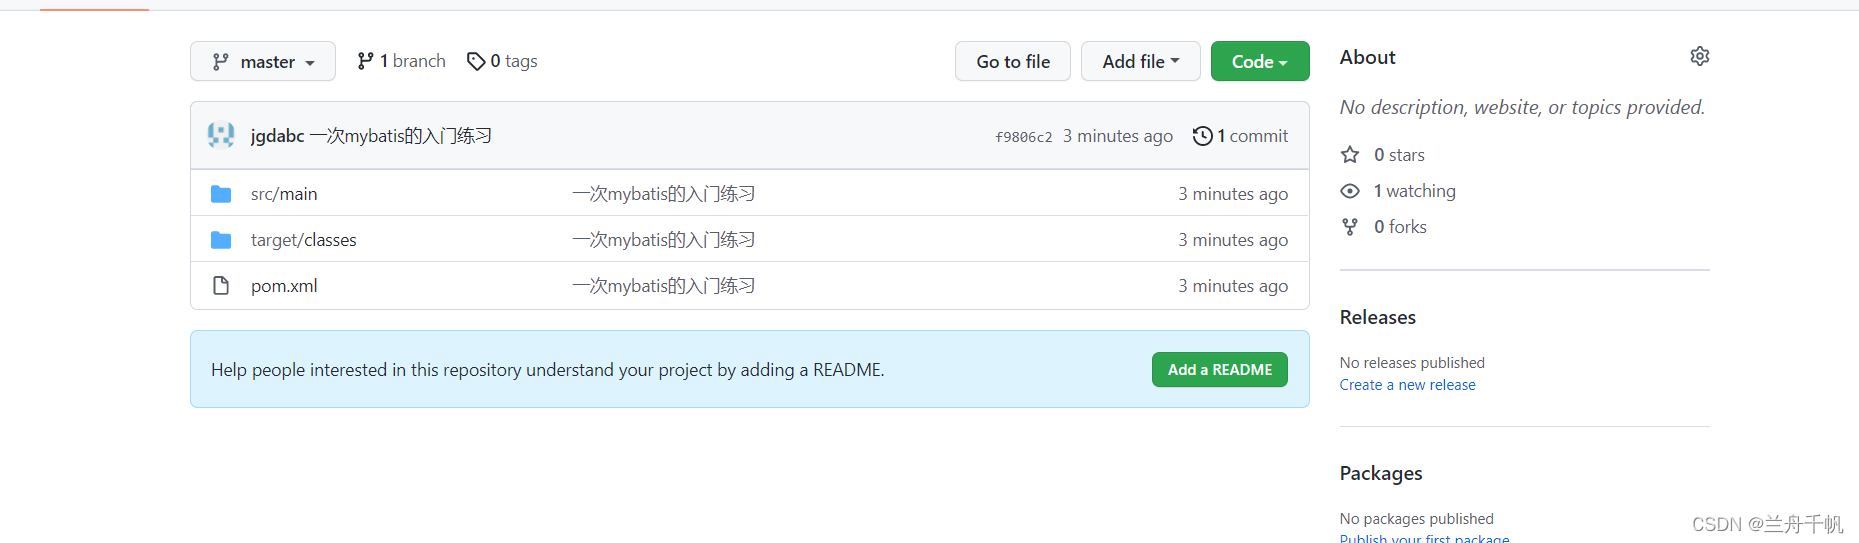This screenshot has height=543, width=1859.
Task: Open the master branch dropdown
Action: tap(263, 62)
